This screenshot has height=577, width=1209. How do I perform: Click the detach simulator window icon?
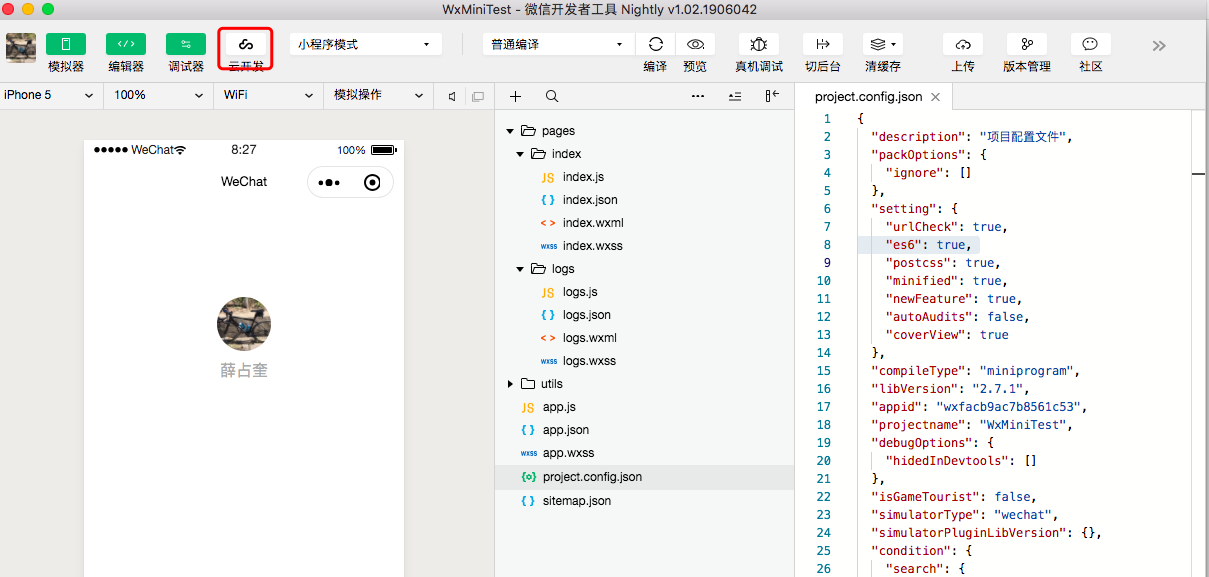(x=478, y=96)
